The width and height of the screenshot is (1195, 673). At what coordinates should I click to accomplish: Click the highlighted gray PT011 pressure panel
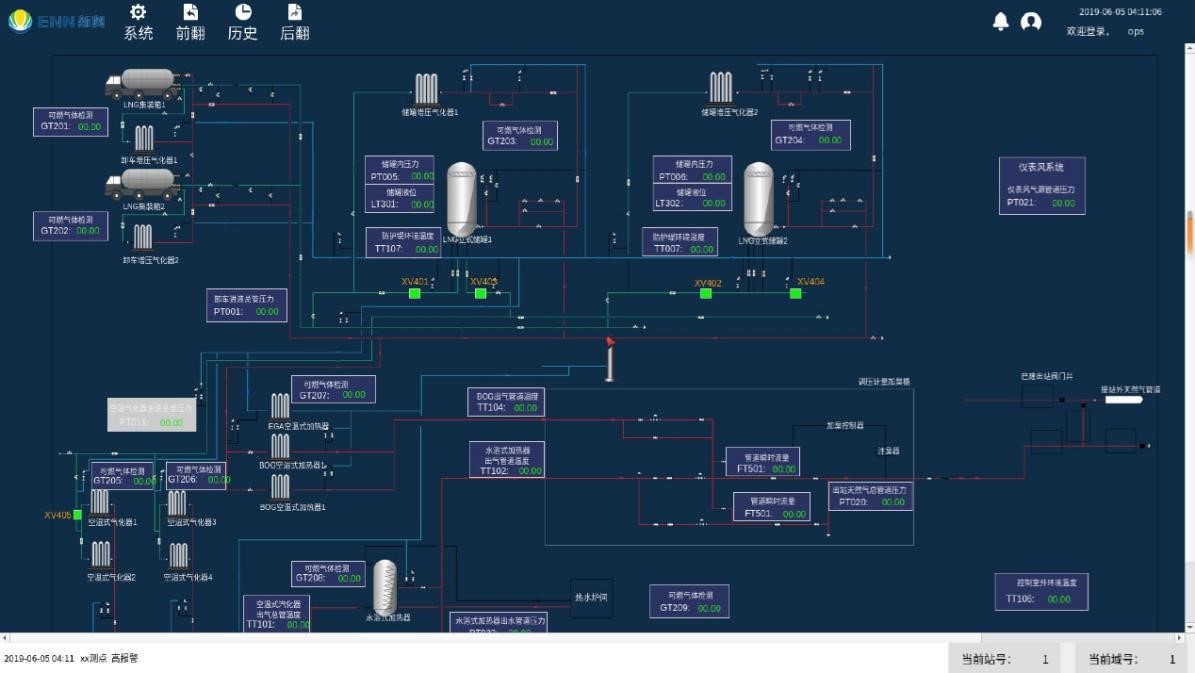(x=152, y=415)
